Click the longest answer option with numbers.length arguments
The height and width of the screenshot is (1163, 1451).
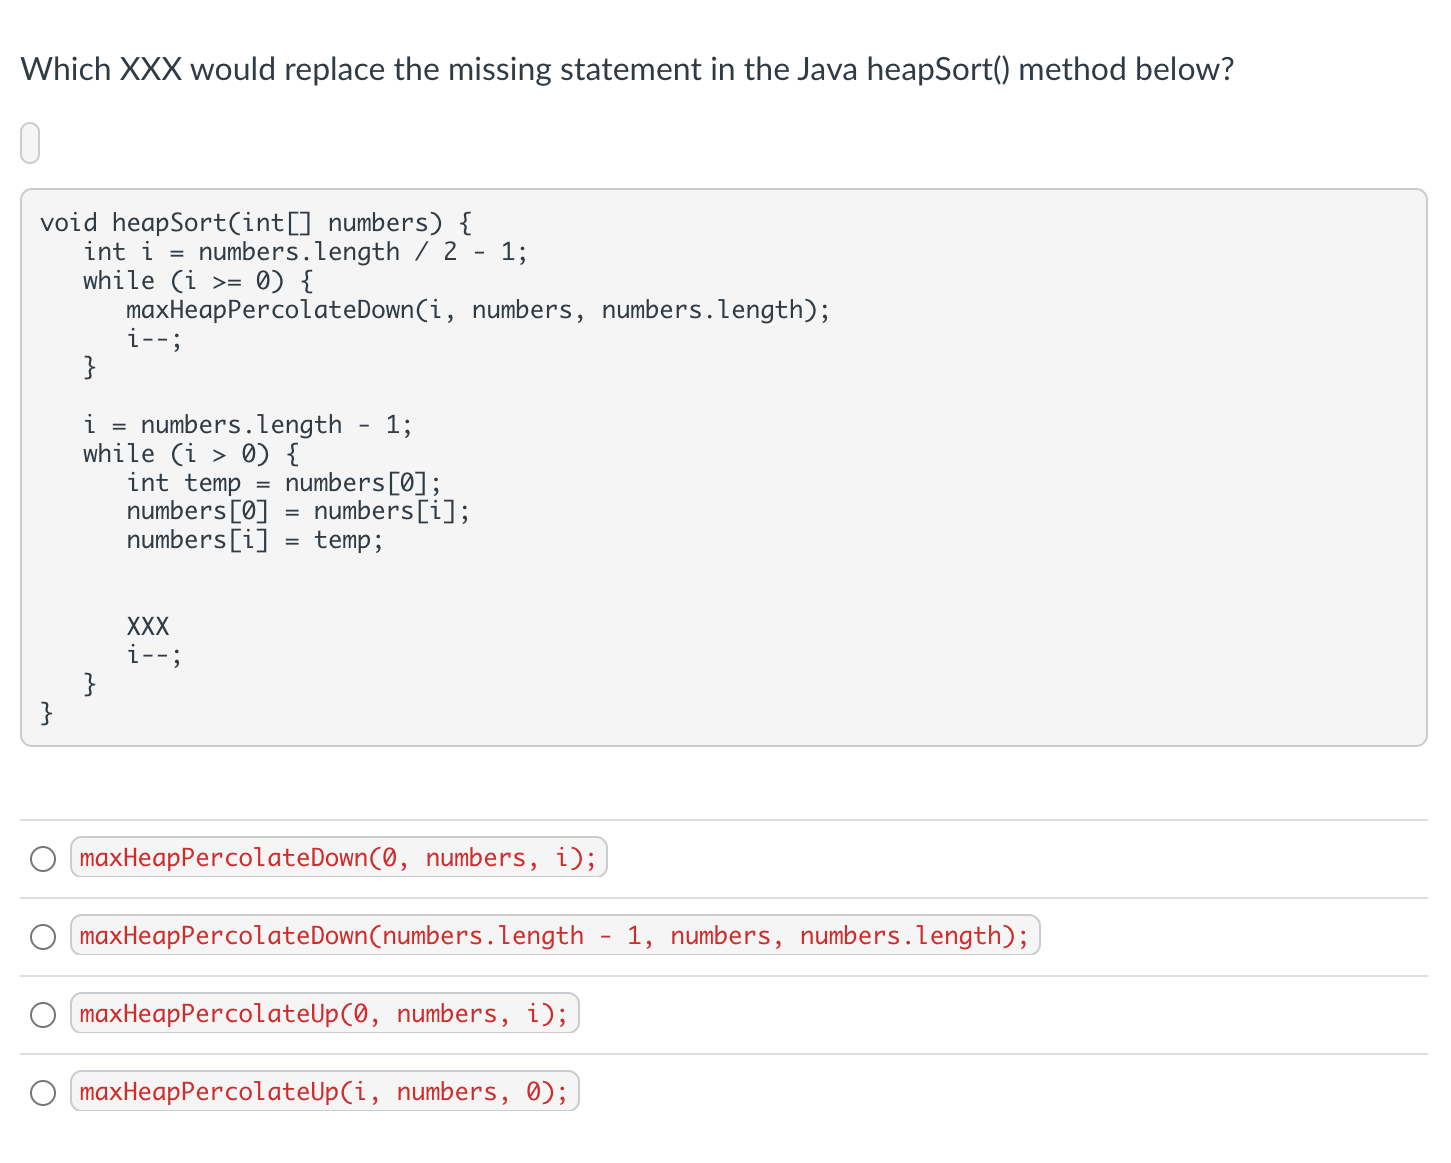tap(554, 935)
